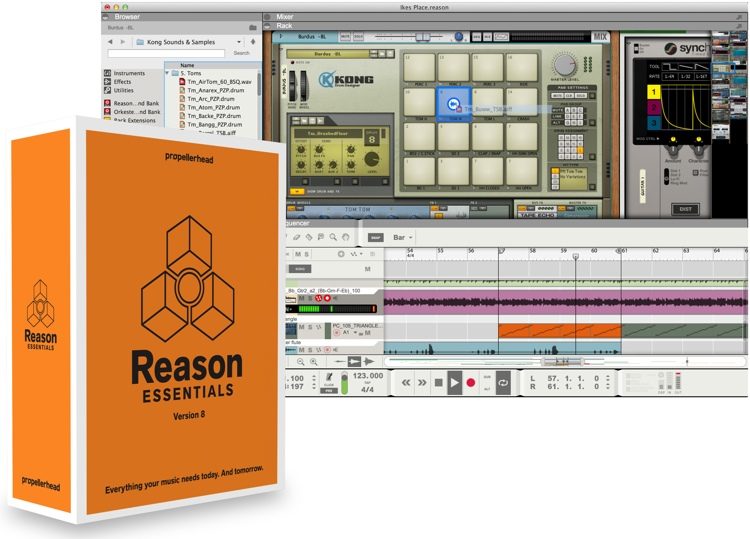750x539 pixels.
Task: Select the Magnify tool in the sequencer toolbar
Action: pyautogui.click(x=333, y=237)
